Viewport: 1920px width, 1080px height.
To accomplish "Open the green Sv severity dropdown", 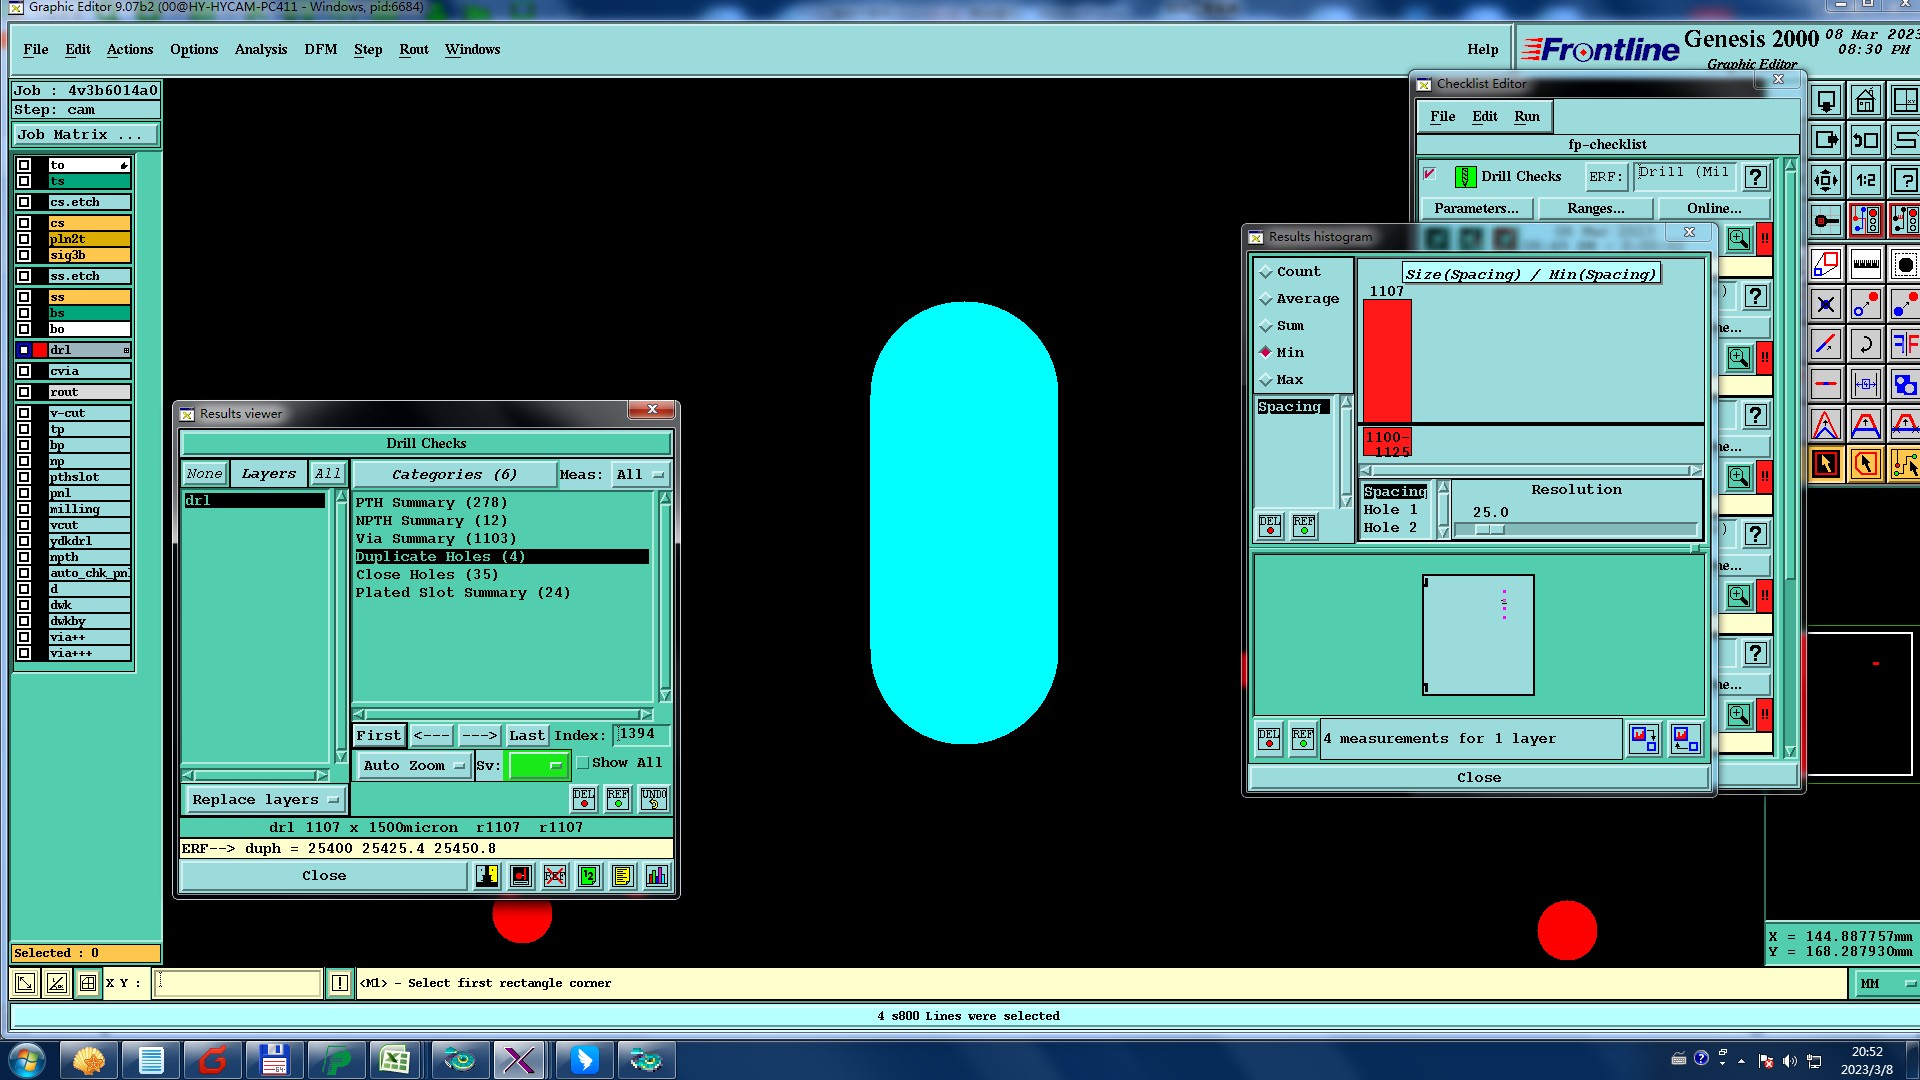I will coord(538,766).
